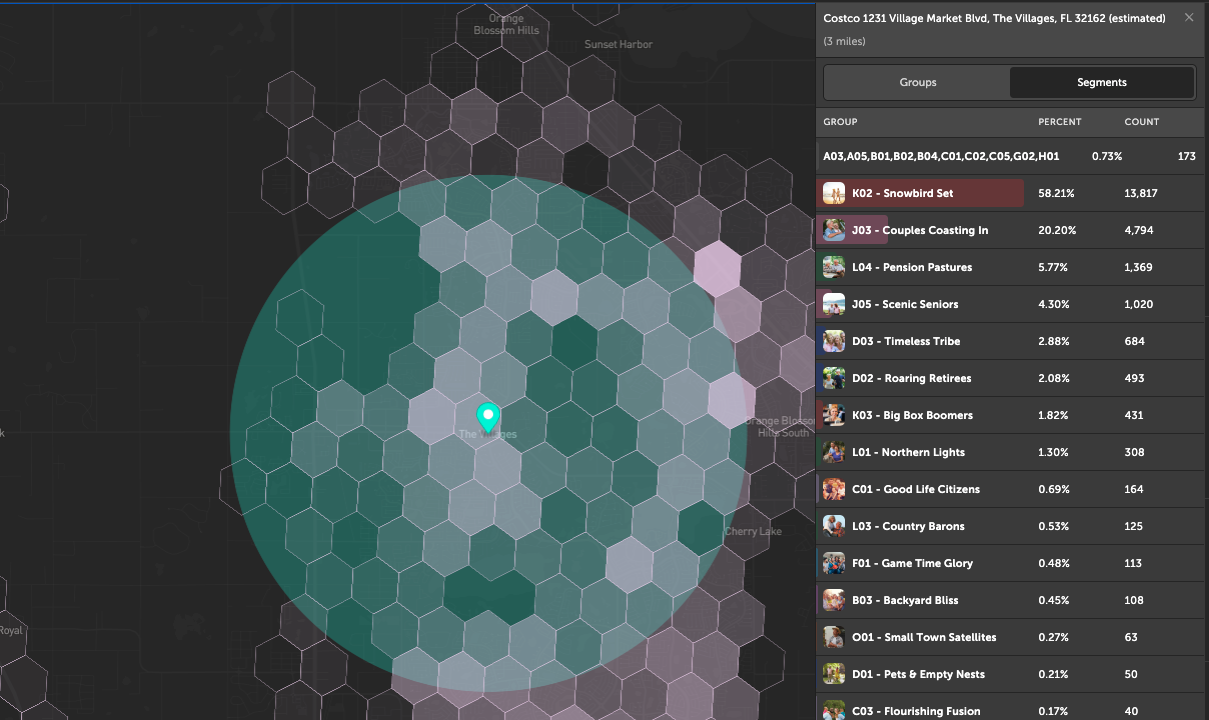The image size is (1209, 720).
Task: Open the L01 Northern Lights thumbnail
Action: tap(834, 452)
